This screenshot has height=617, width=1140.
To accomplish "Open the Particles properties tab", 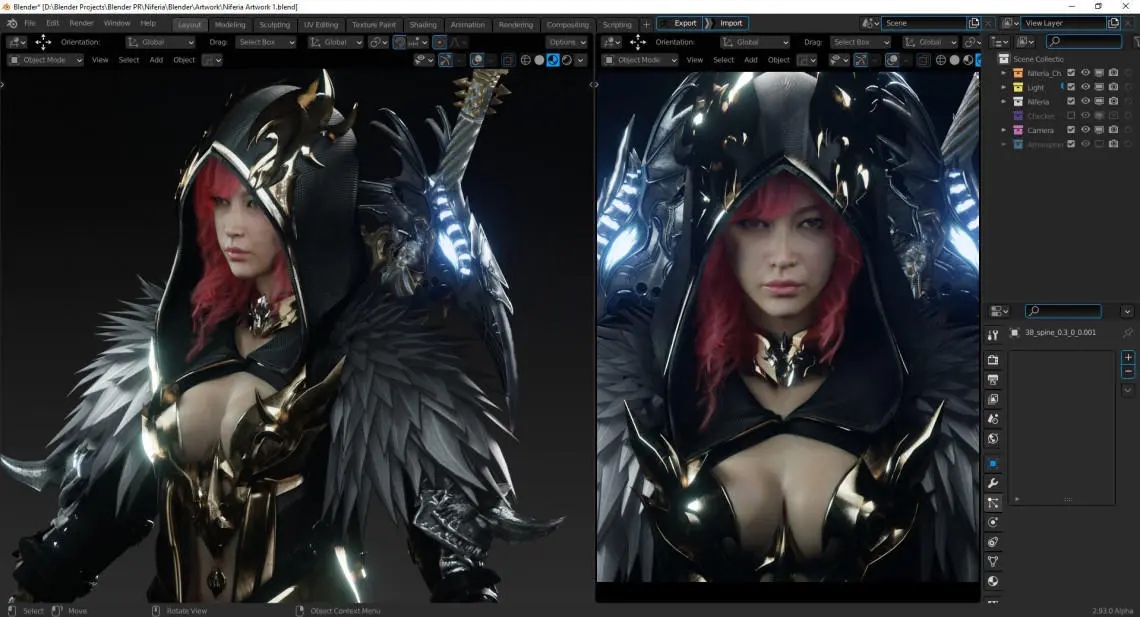I will coord(992,502).
